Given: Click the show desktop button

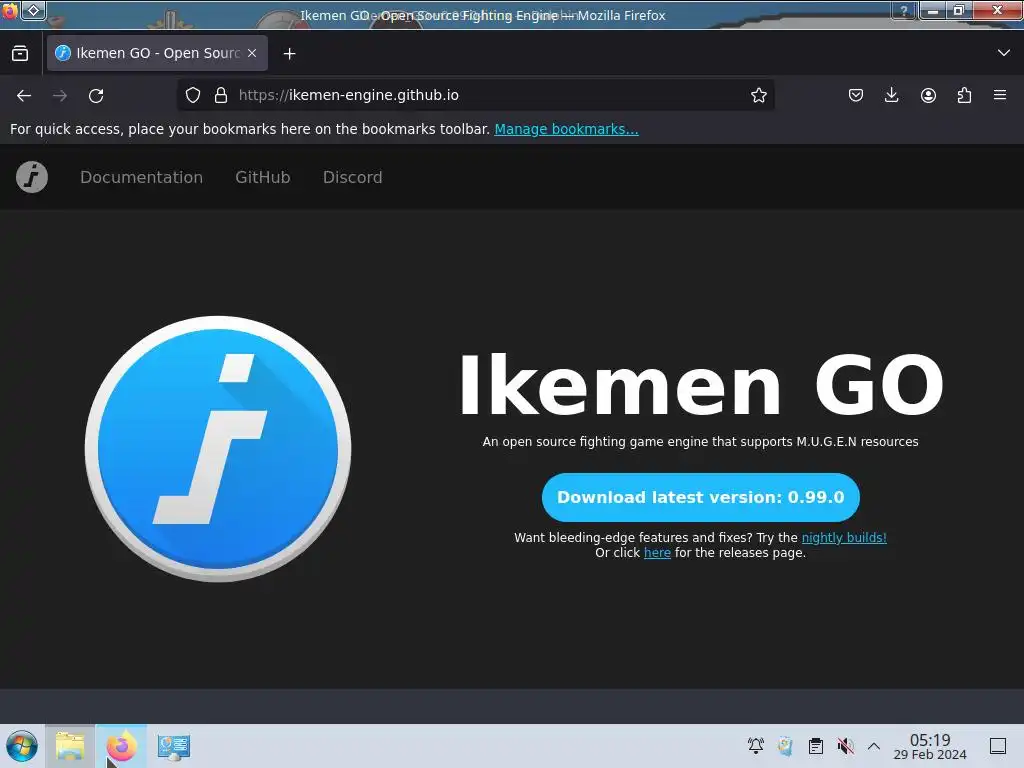Looking at the screenshot, I should [997, 746].
